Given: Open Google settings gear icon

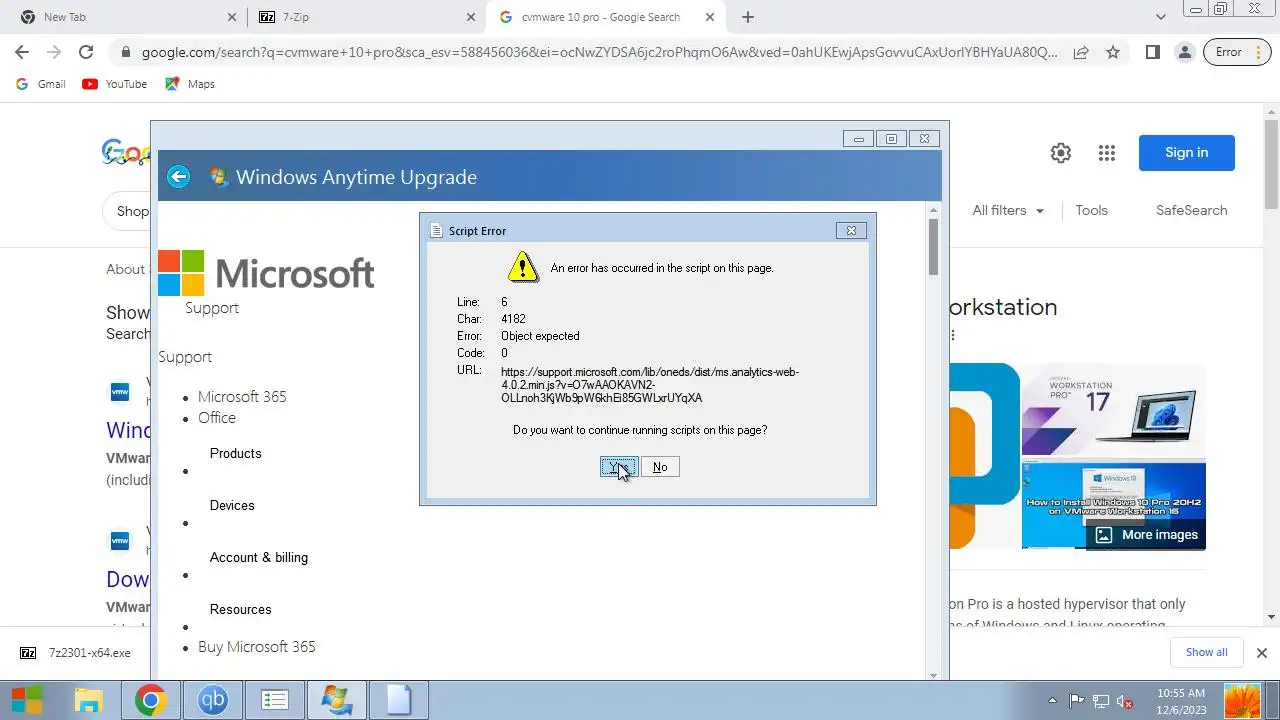Looking at the screenshot, I should [1061, 153].
